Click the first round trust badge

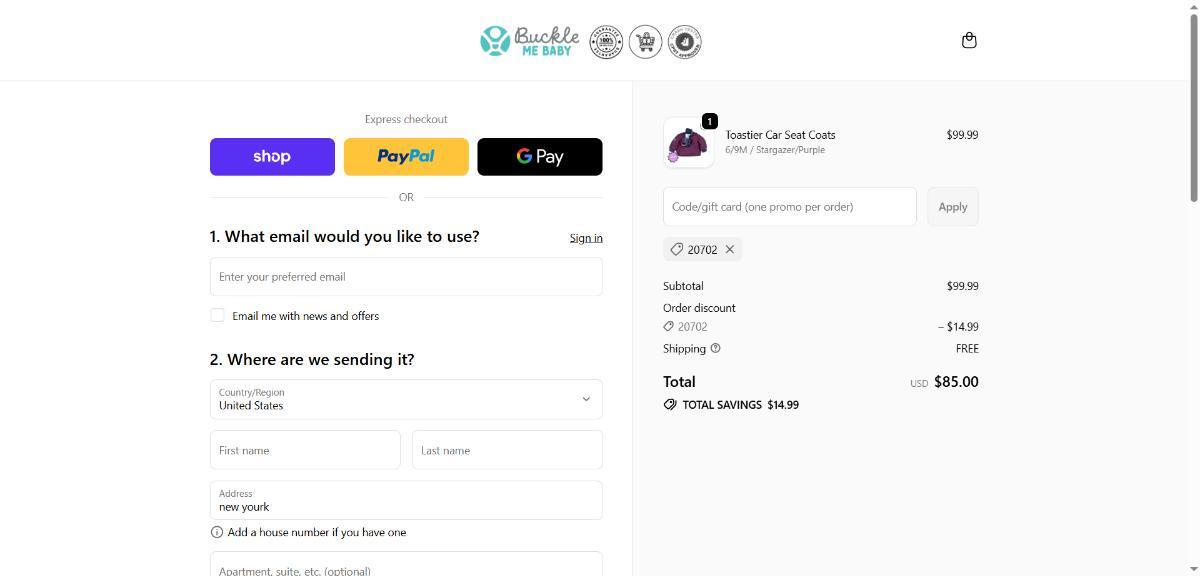tap(606, 42)
